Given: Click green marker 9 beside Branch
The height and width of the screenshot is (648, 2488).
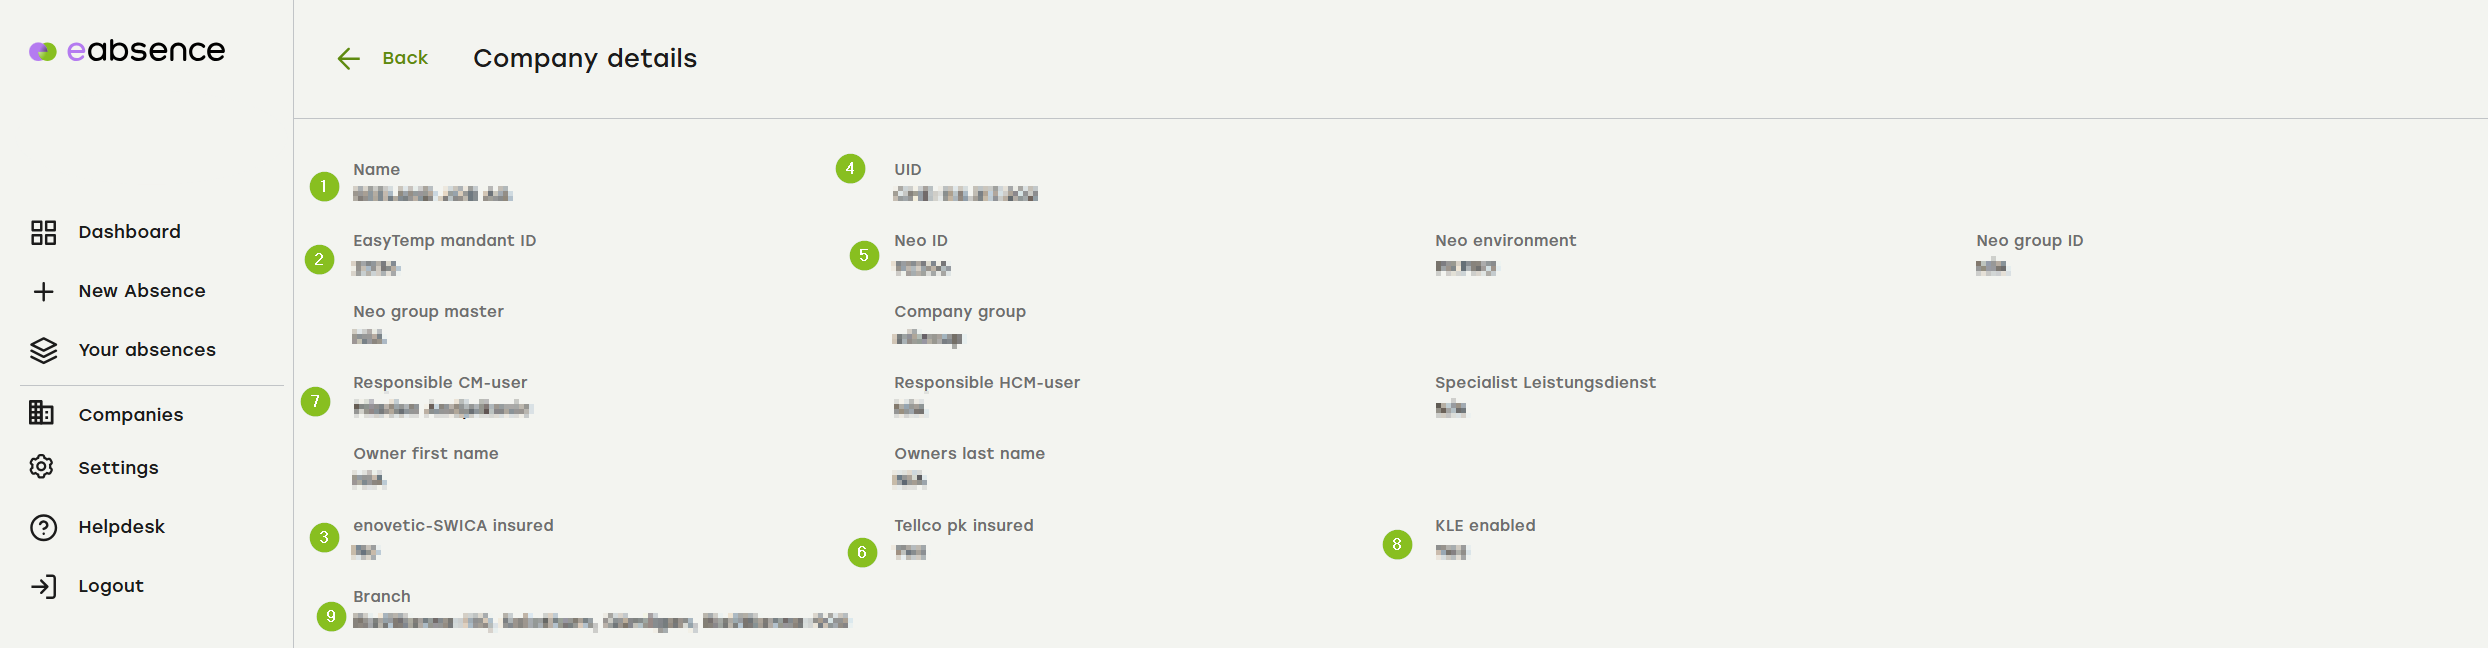Looking at the screenshot, I should coord(331,616).
